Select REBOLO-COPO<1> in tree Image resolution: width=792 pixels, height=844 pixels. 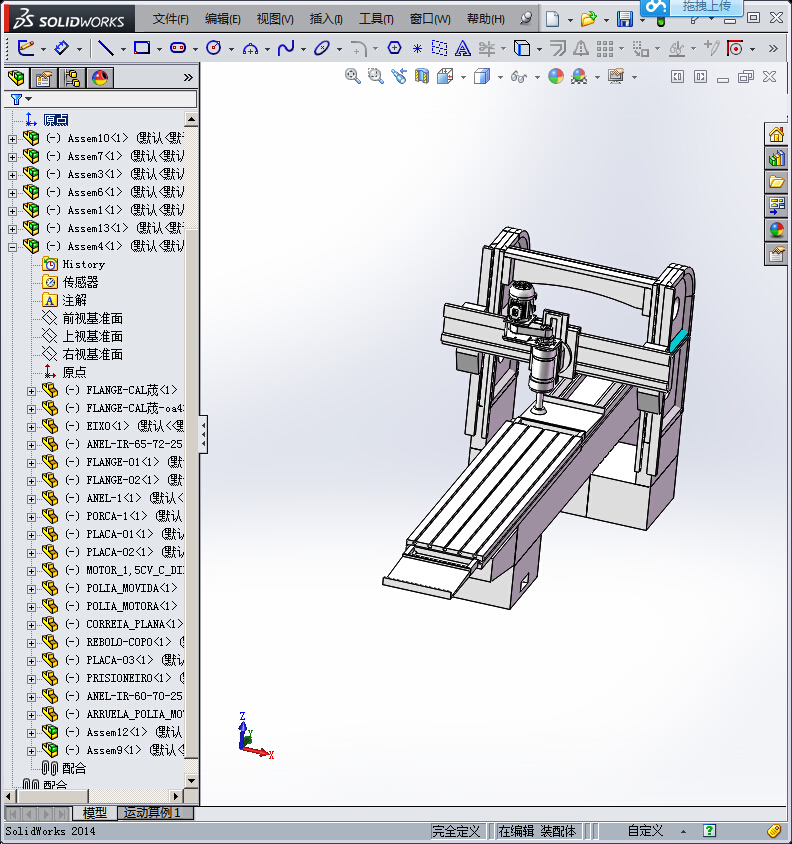(129, 642)
